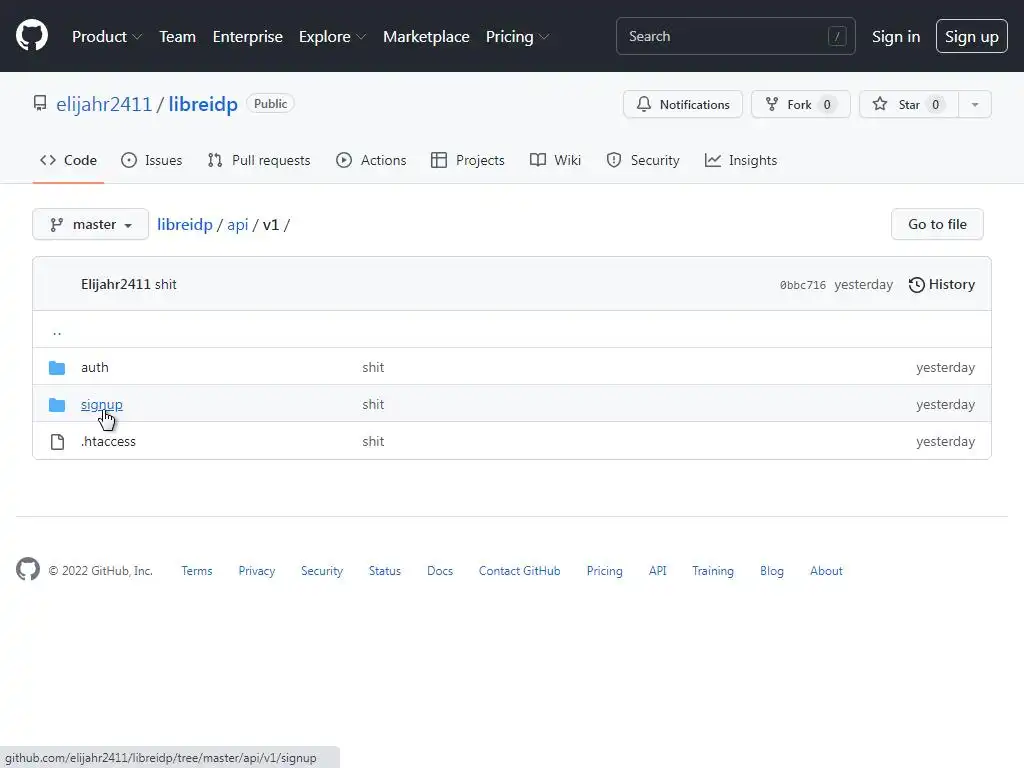The image size is (1024, 768).
Task: Click the Docs footer link
Action: (440, 571)
